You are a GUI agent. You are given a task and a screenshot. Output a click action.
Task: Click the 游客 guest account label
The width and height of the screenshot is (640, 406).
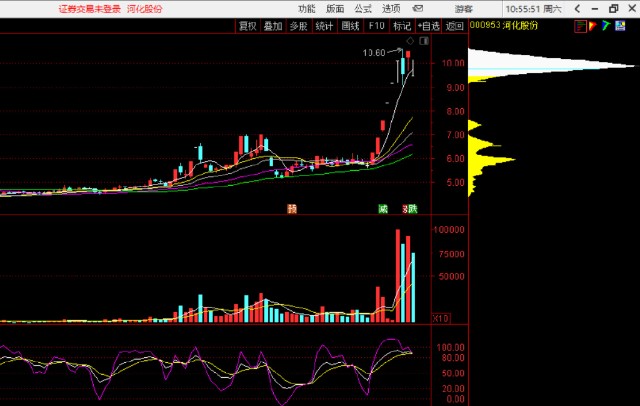pyautogui.click(x=464, y=9)
